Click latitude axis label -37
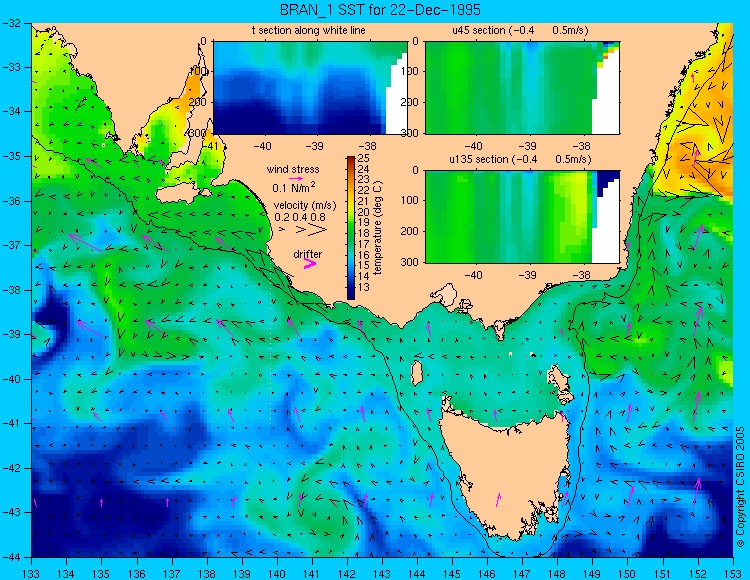The image size is (750, 580). coord(11,245)
